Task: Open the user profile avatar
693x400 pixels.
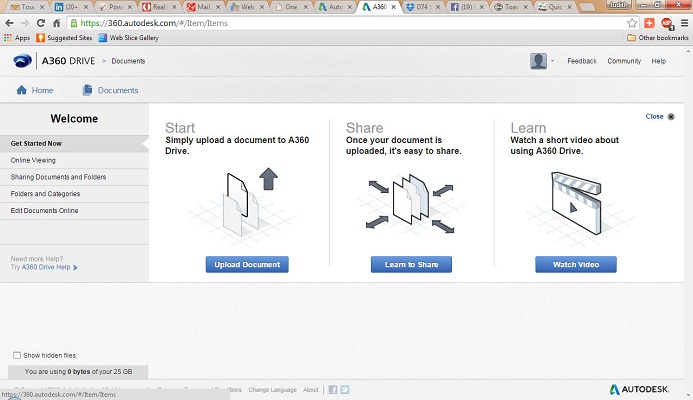Action: coord(538,61)
